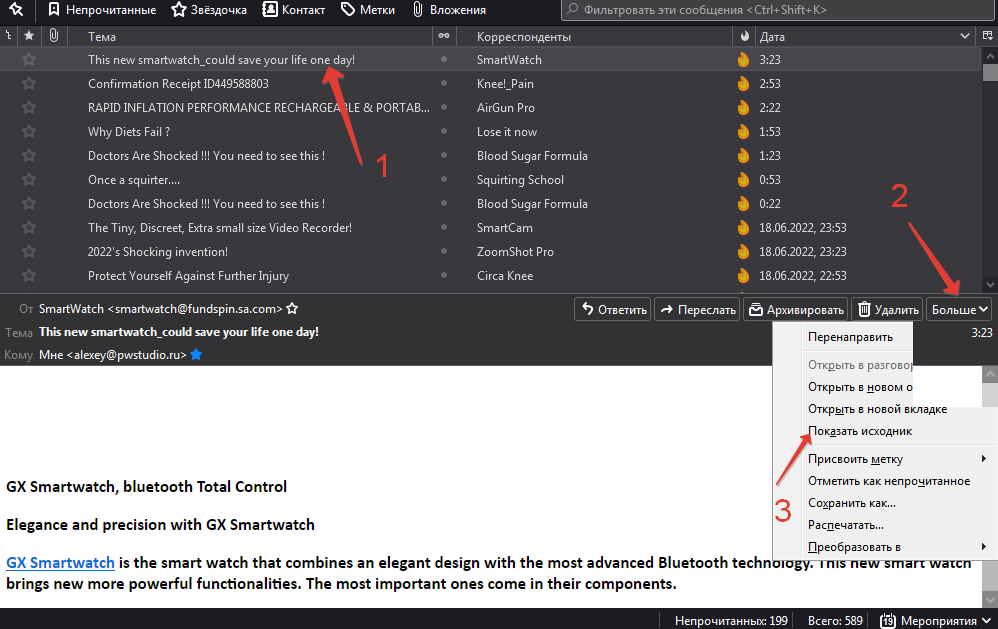Toggle the Contact quick filter
This screenshot has height=629, width=998.
pyautogui.click(x=294, y=10)
